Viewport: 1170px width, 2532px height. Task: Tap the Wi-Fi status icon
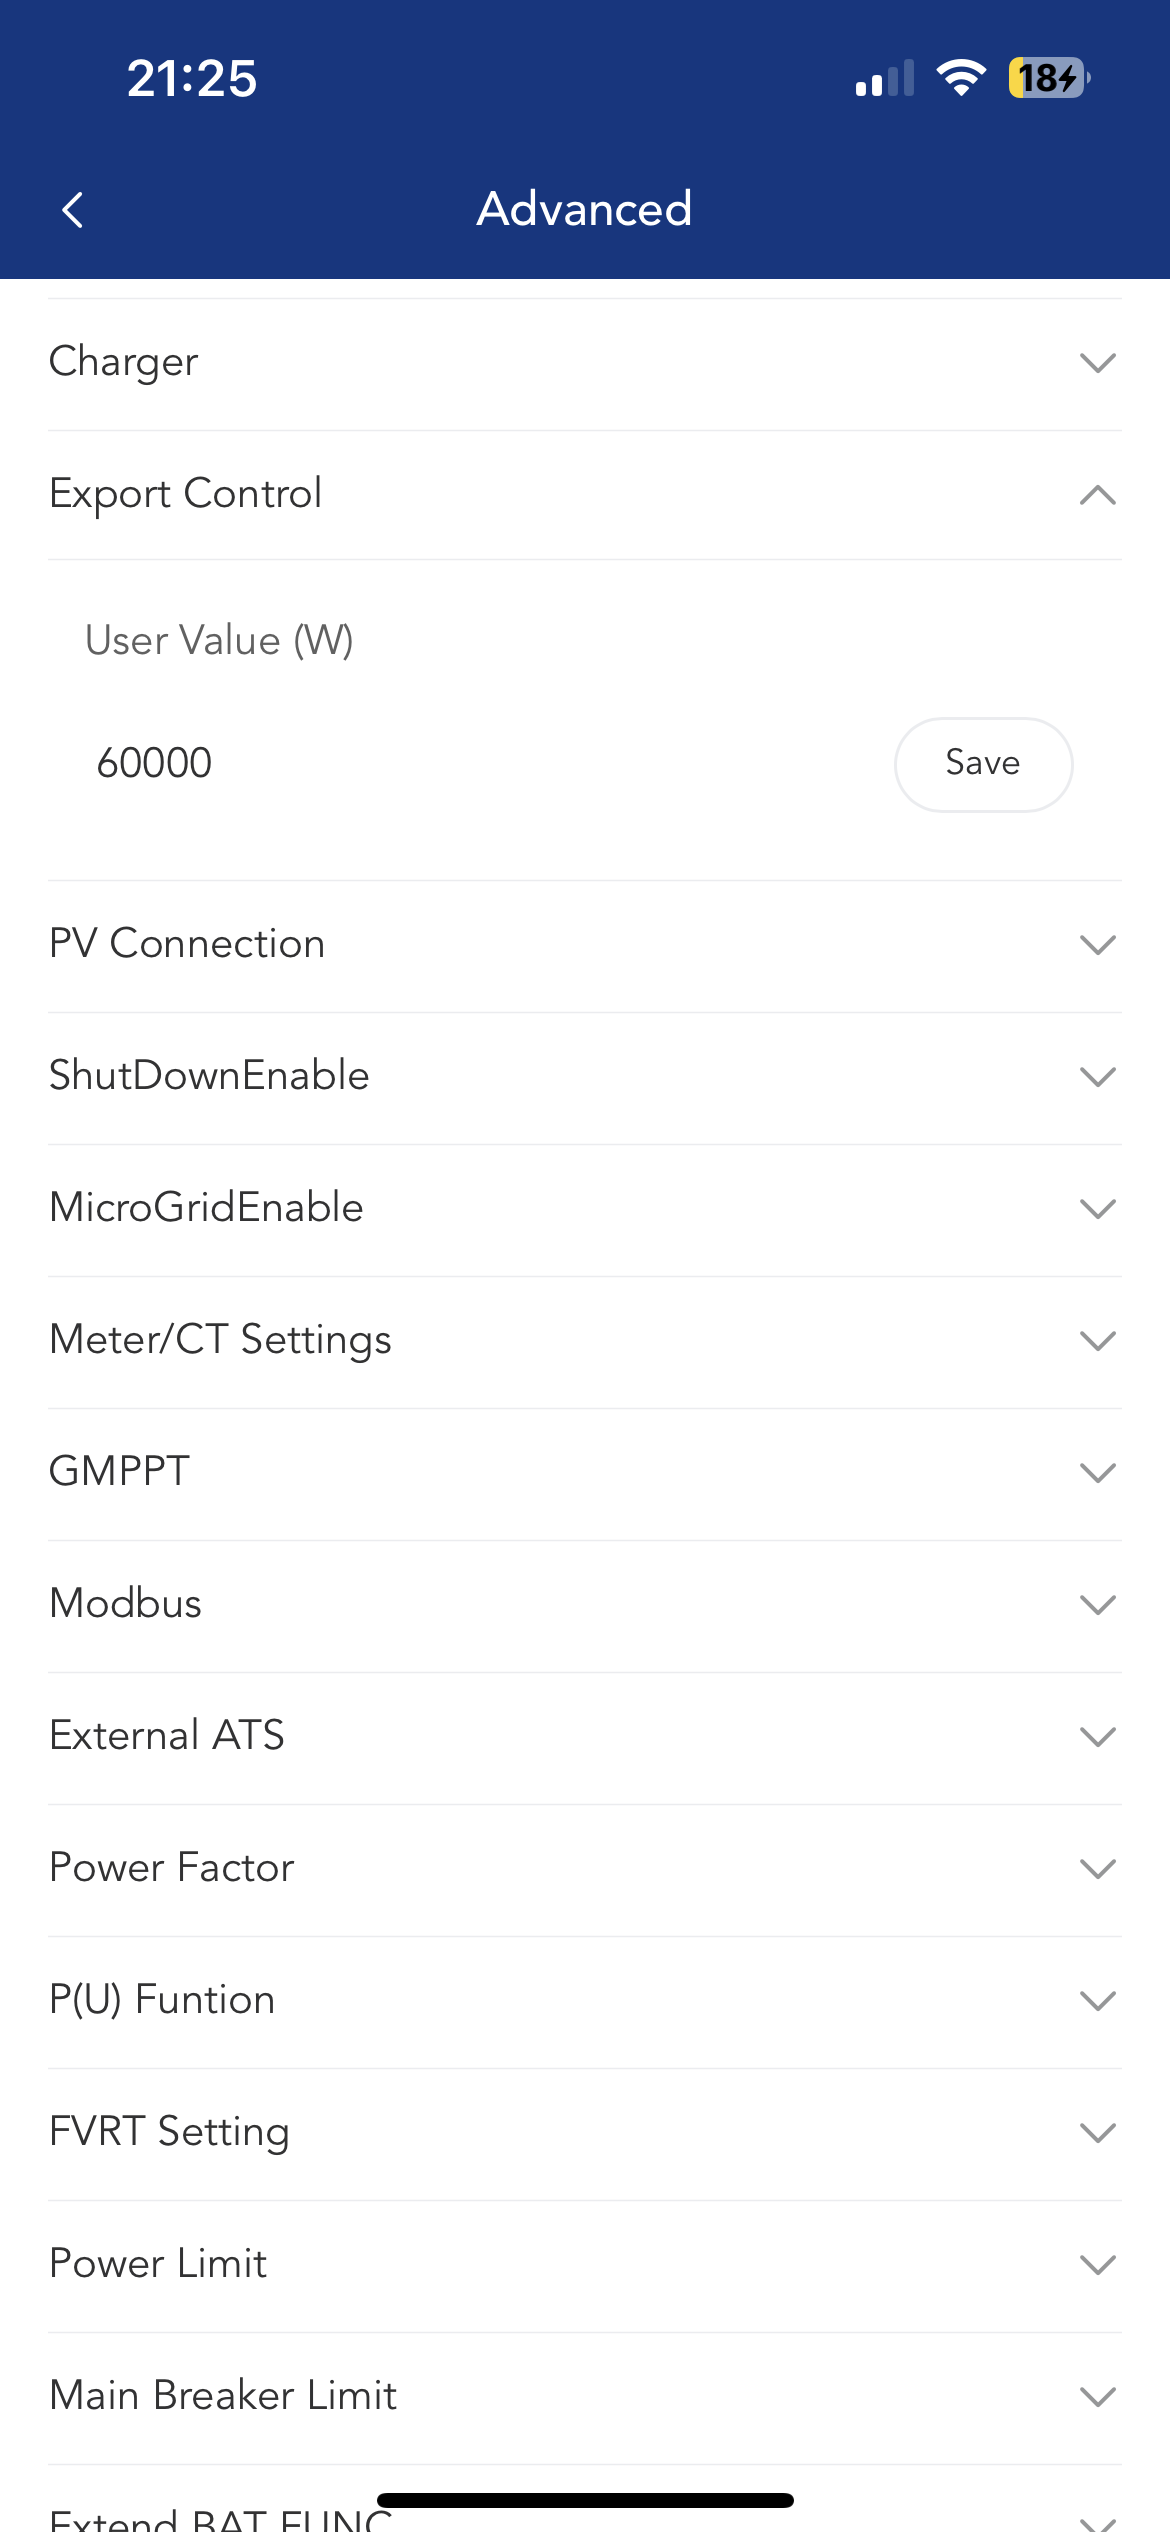[x=961, y=78]
